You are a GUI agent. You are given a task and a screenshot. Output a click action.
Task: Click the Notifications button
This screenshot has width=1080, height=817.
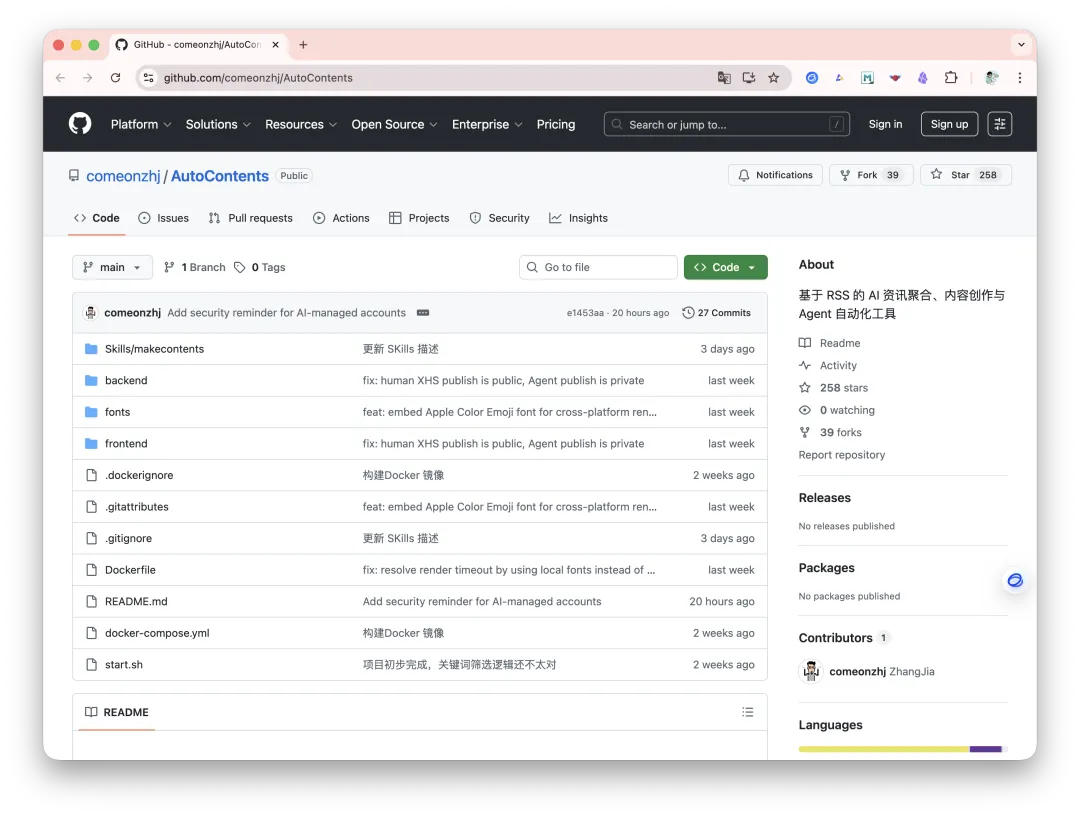[x=775, y=175]
